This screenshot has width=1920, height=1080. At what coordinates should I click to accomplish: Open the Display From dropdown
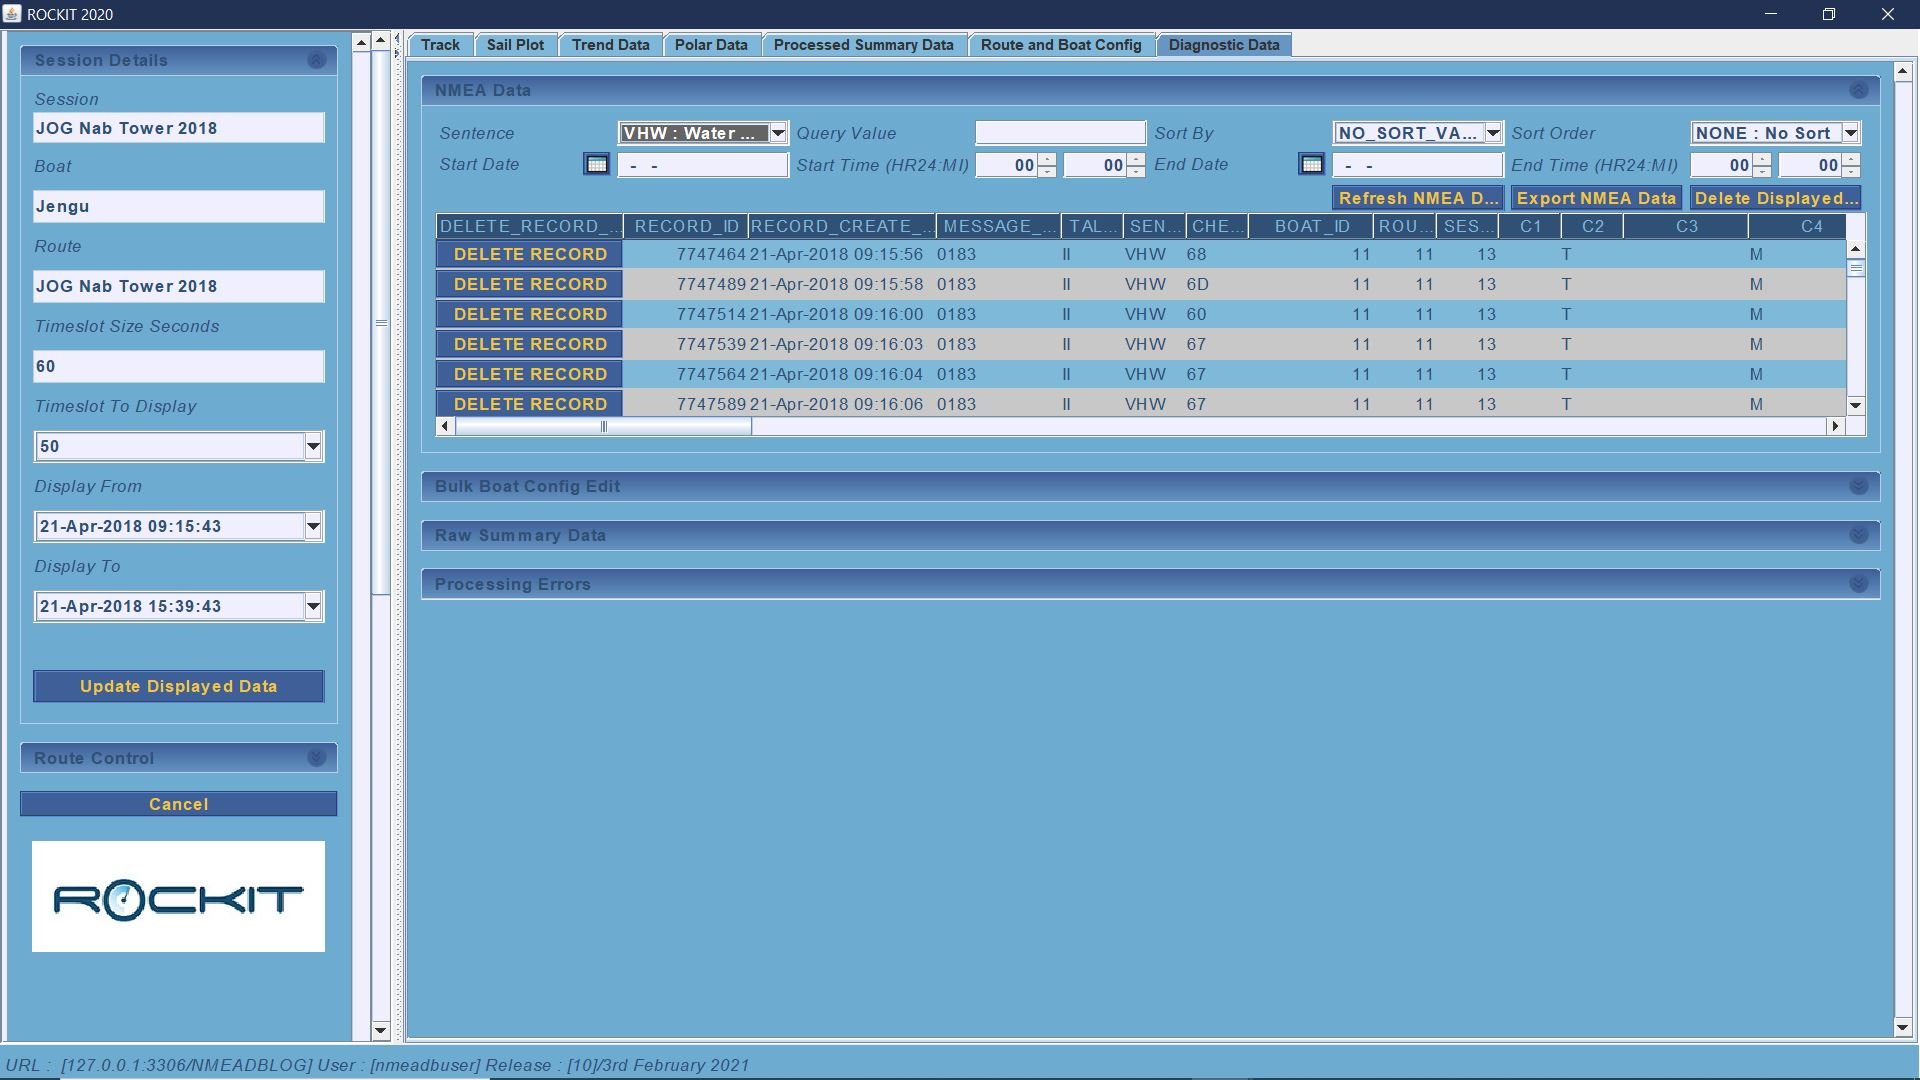313,526
